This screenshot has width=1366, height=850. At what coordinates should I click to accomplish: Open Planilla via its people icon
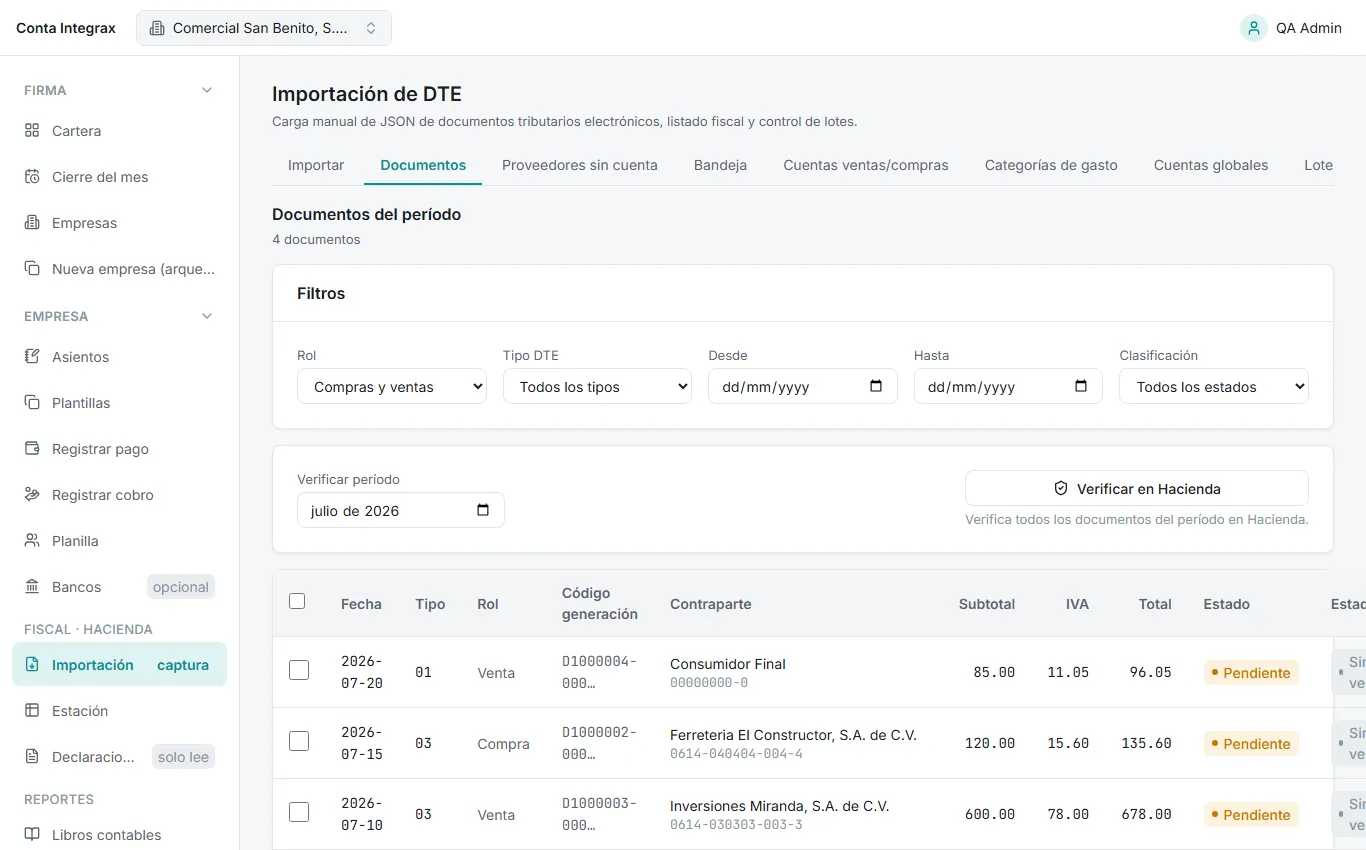[32, 541]
